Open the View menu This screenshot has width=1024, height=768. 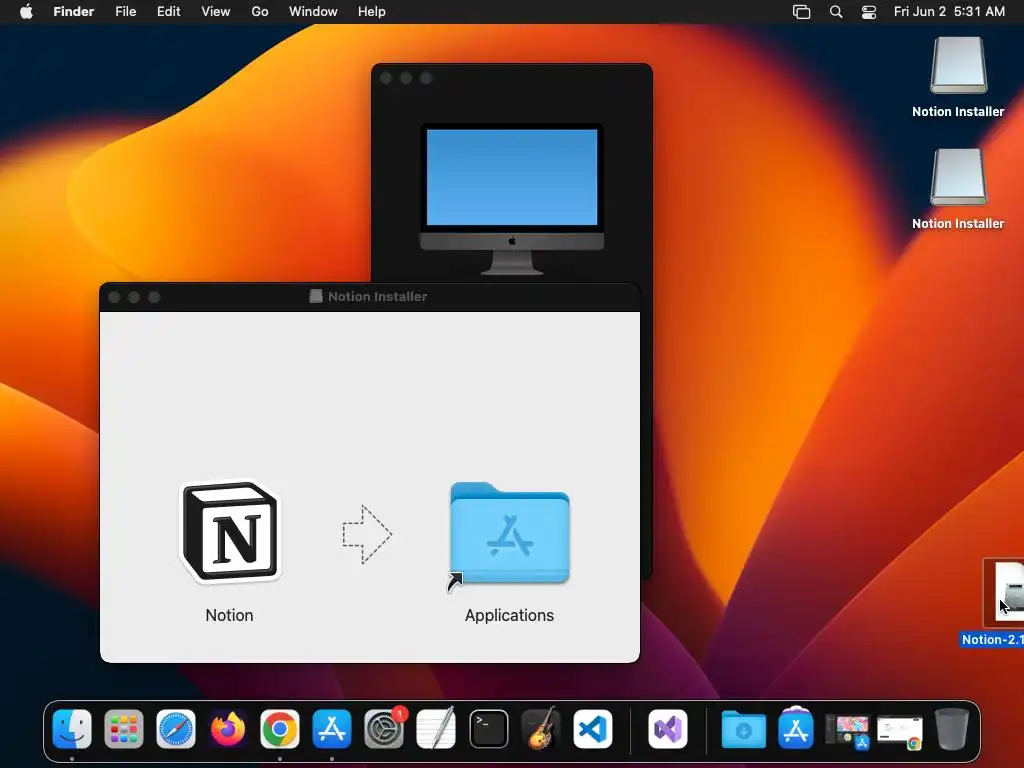(x=216, y=12)
